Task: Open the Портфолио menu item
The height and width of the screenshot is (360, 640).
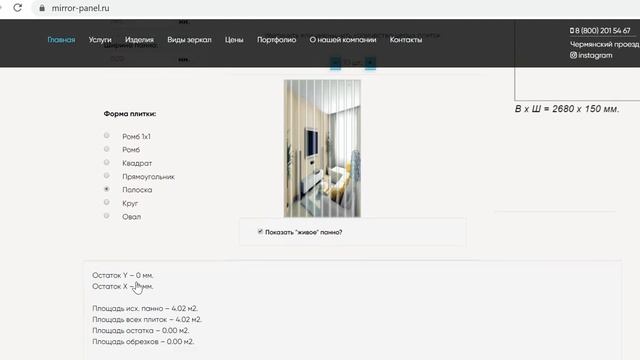Action: coord(276,40)
